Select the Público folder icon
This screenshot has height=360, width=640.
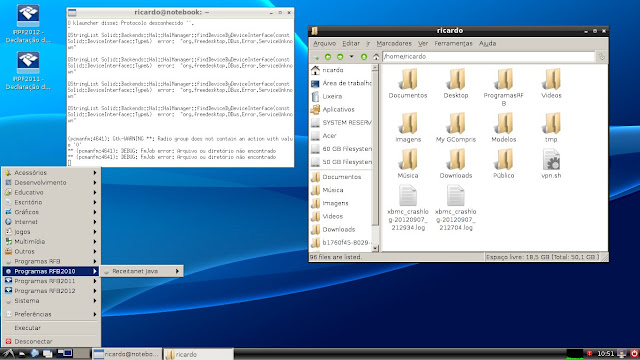pyautogui.click(x=504, y=163)
